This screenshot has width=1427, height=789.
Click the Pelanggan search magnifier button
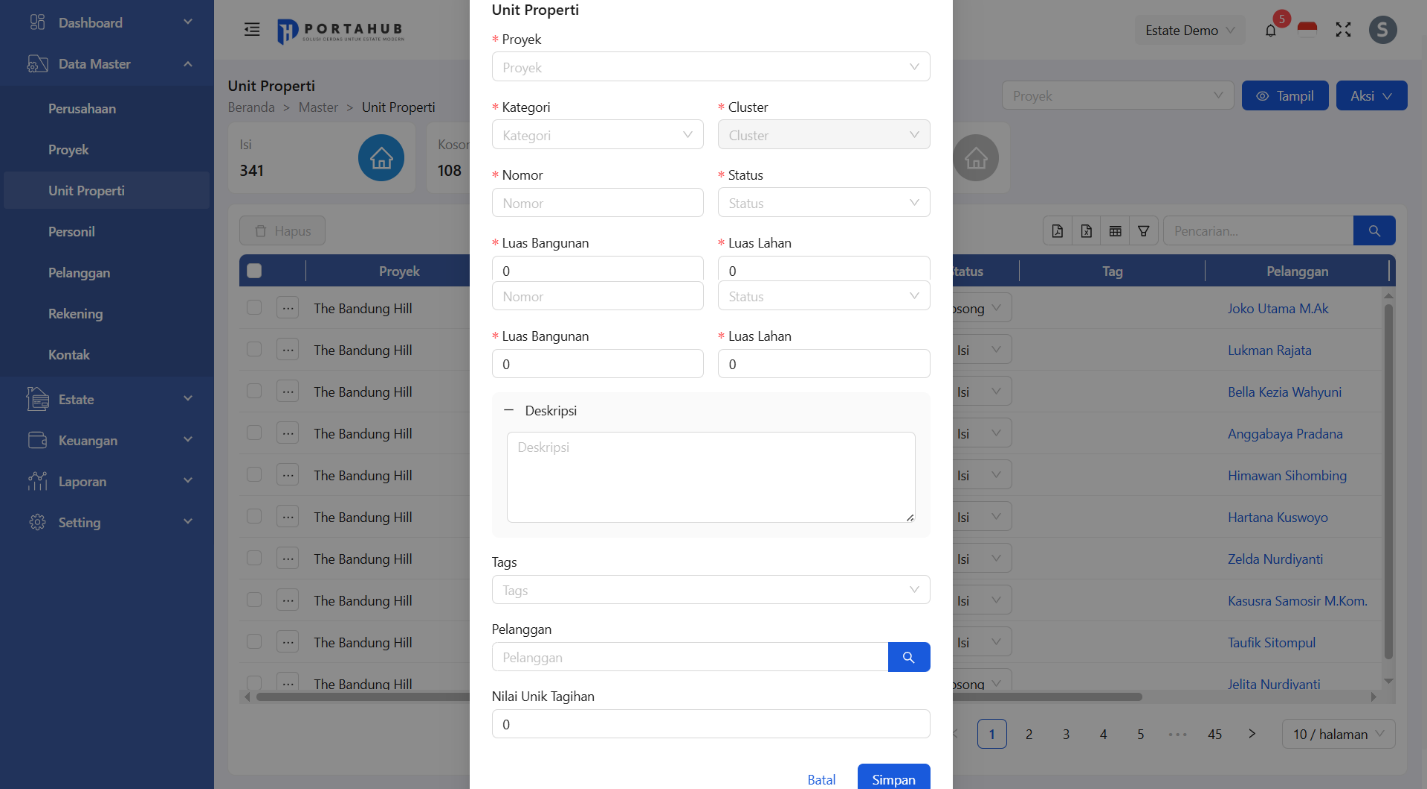908,657
